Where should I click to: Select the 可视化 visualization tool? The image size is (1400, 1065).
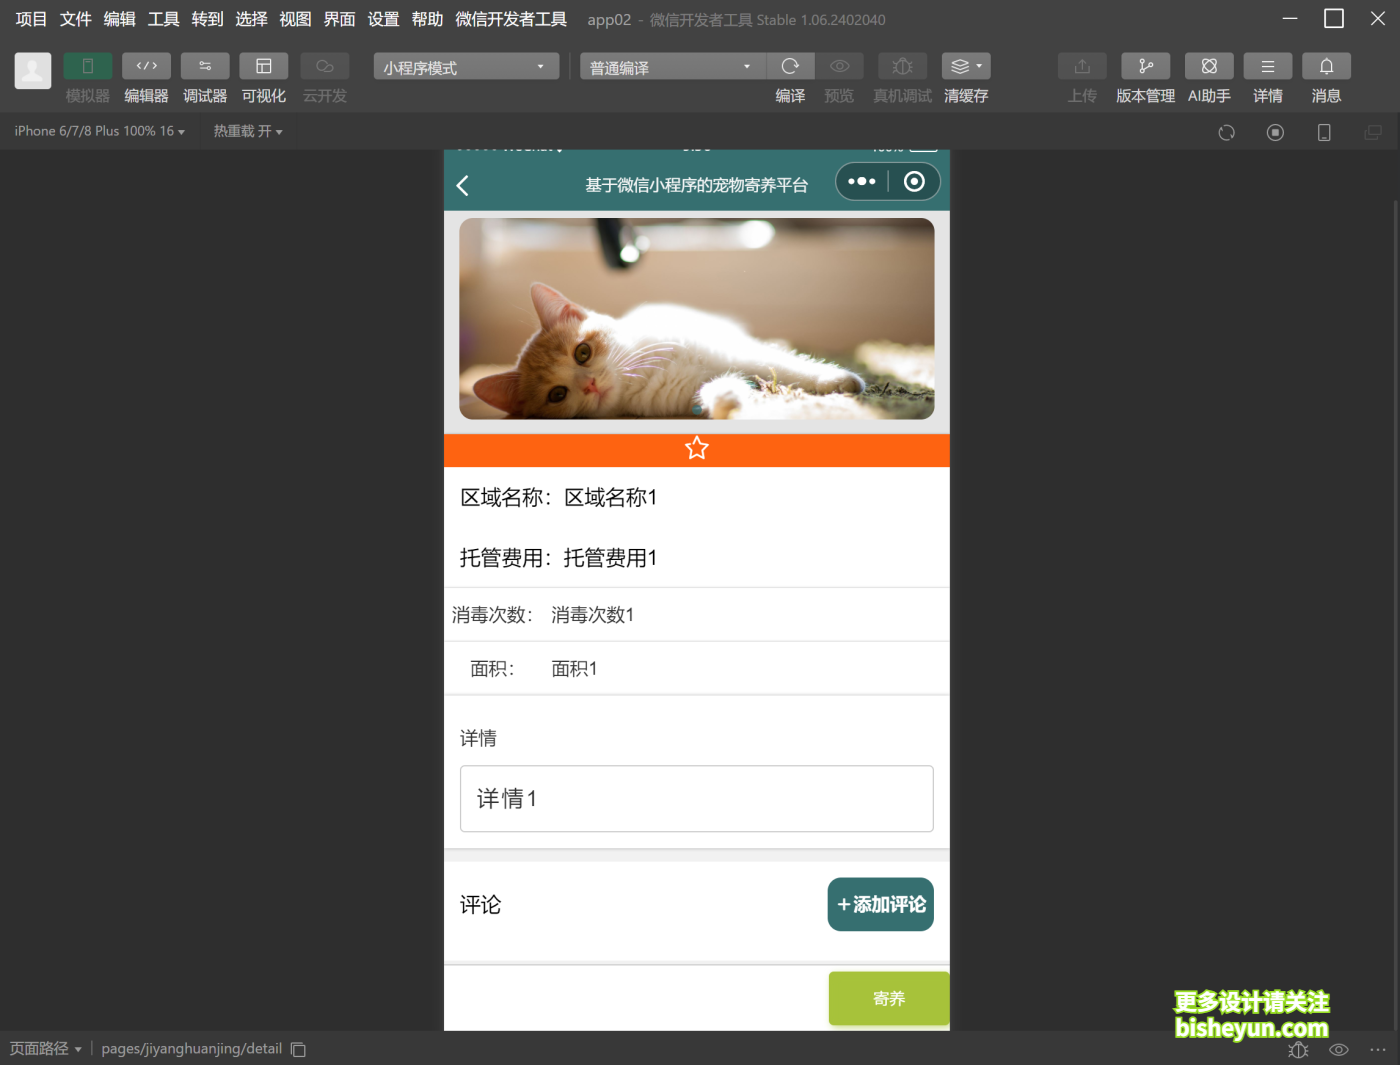[x=263, y=65]
